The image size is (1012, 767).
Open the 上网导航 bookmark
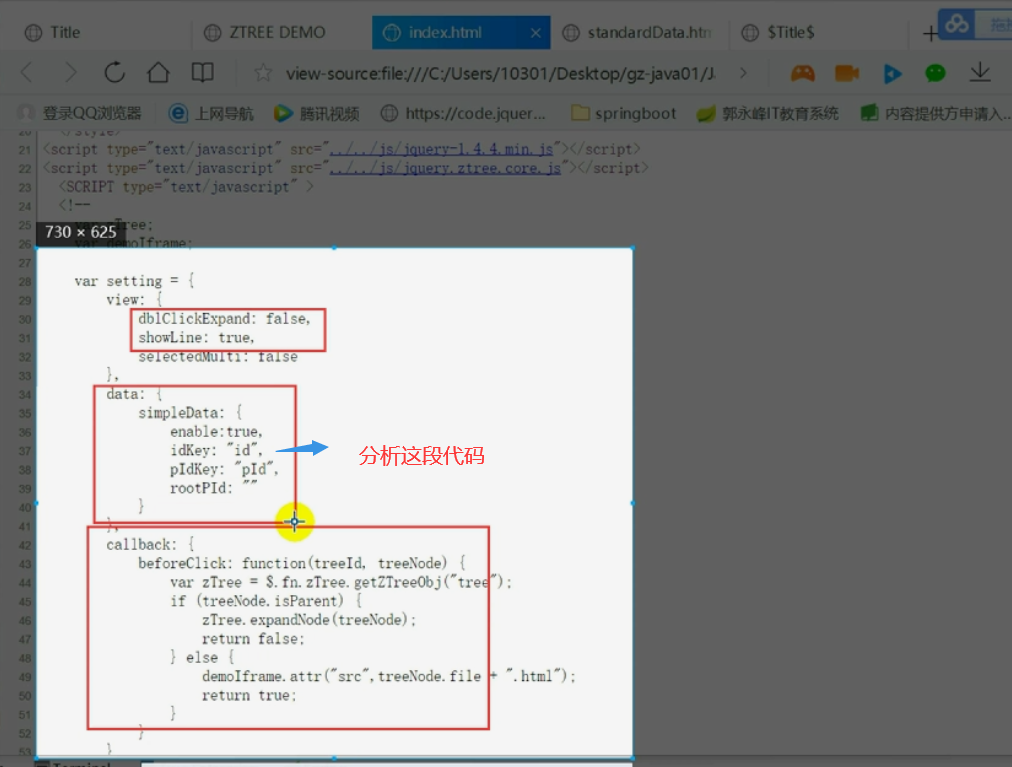click(x=211, y=114)
